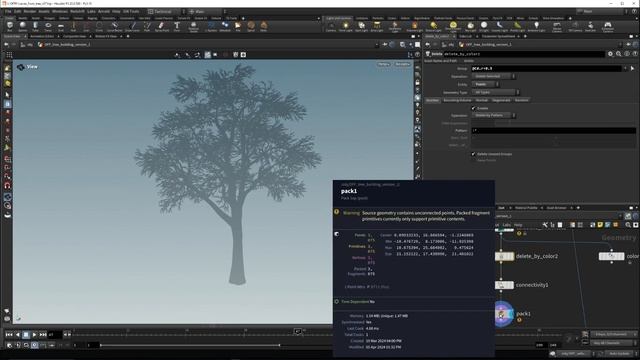Viewport: 640px width, 360px height.
Task: Add a new shelf tab with plus
Action: (243, 18)
